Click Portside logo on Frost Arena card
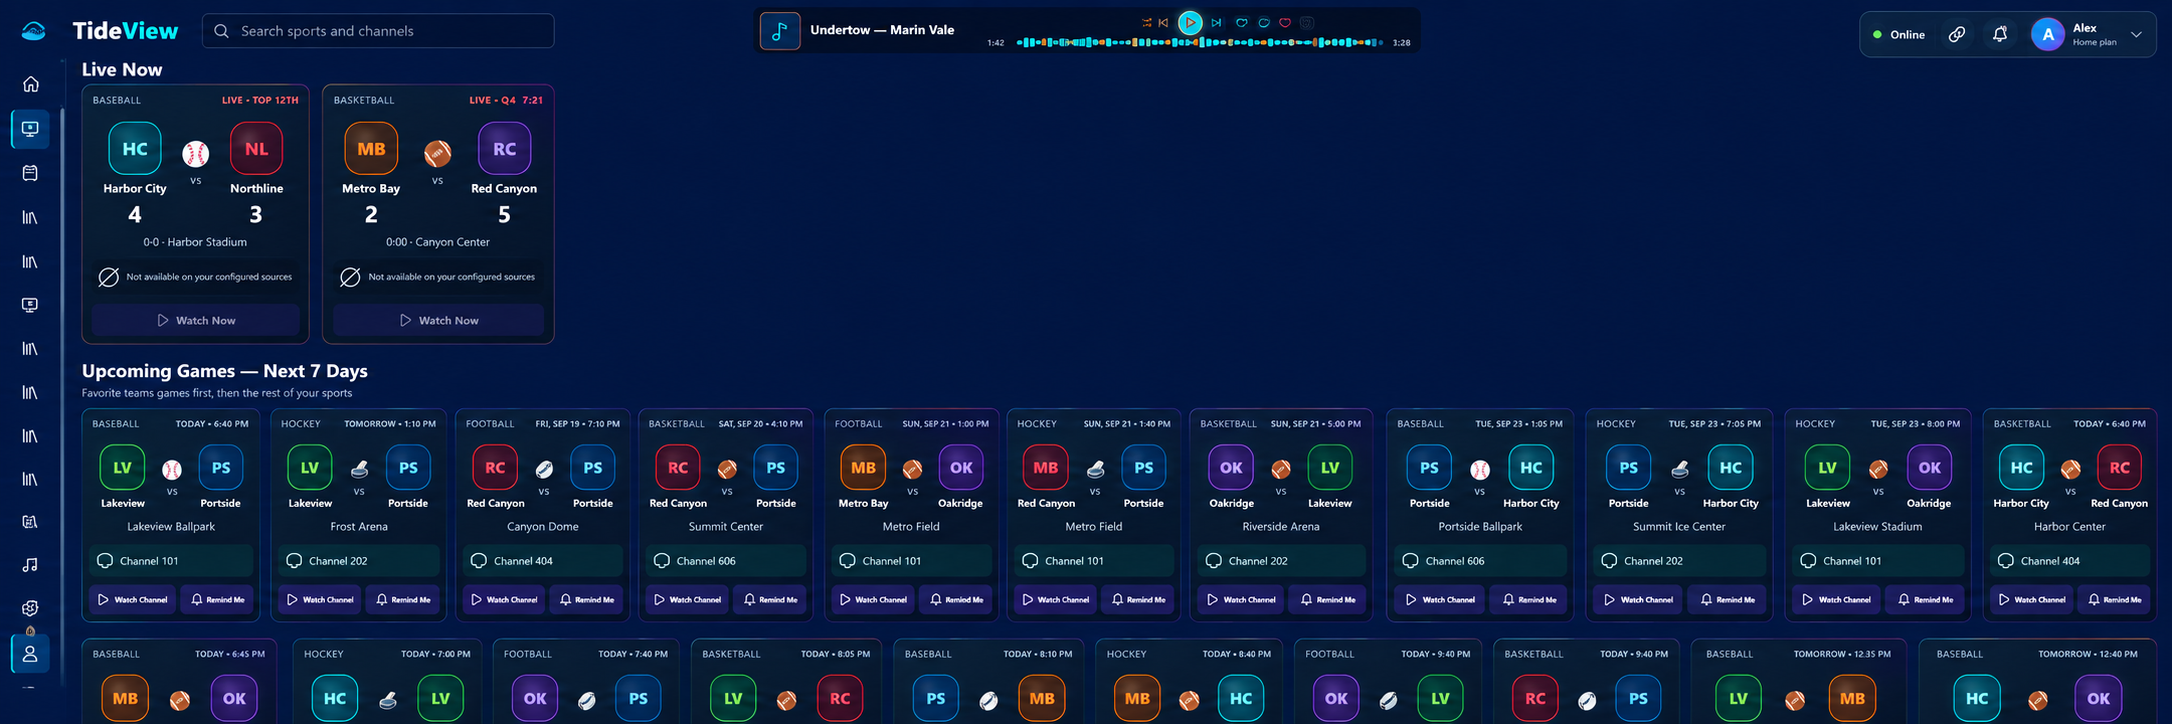Image resolution: width=2172 pixels, height=724 pixels. (408, 468)
